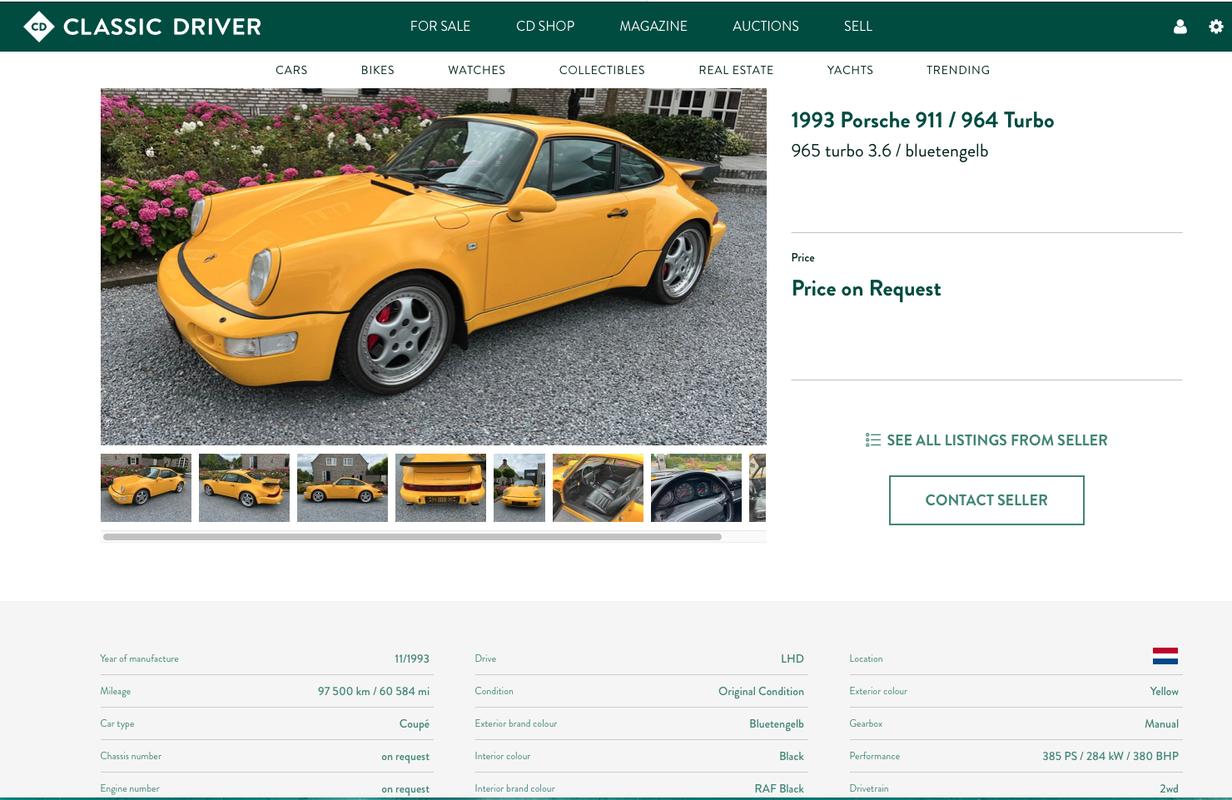Click the 'Year of manufacture' label
Screen dimensions: 1232x800
139,659
